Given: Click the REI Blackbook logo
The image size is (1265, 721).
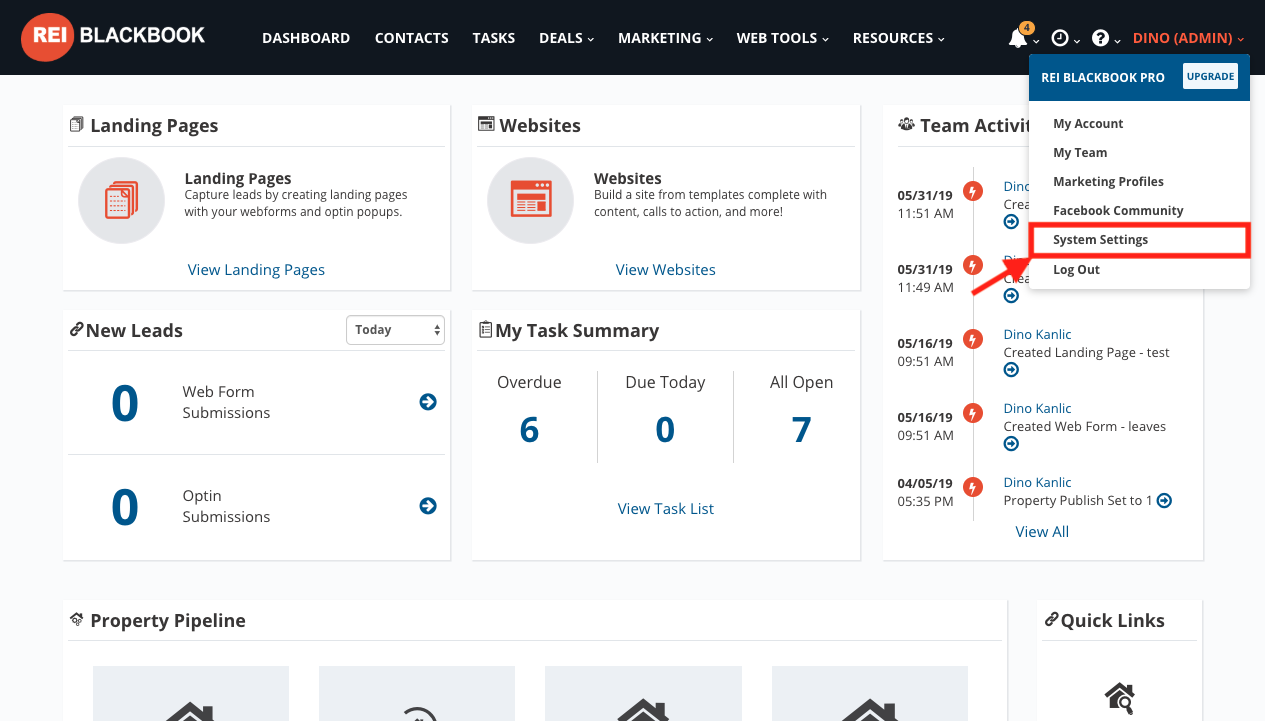Looking at the screenshot, I should 113,37.
